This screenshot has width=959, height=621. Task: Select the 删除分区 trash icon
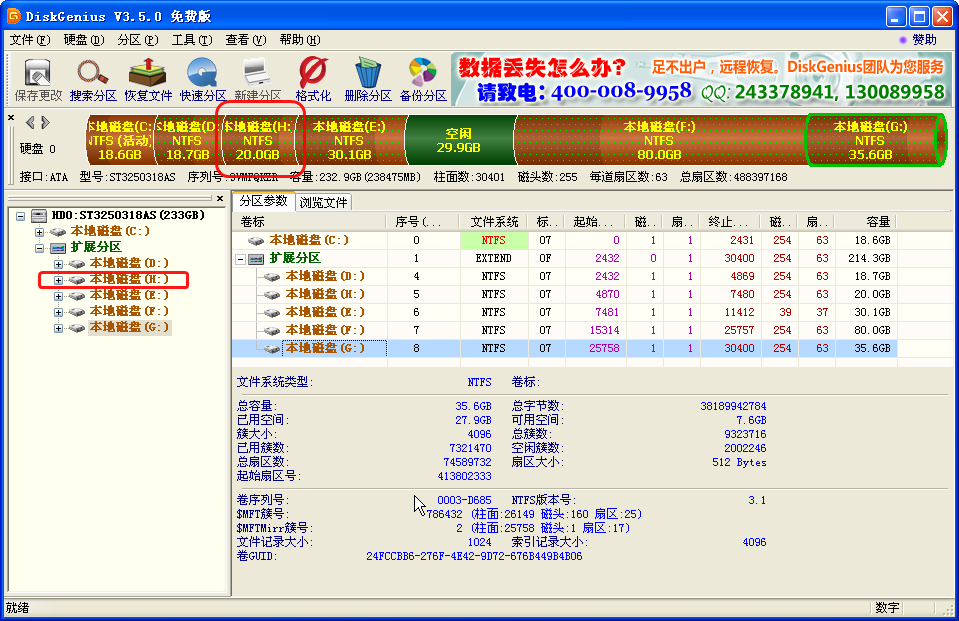click(x=368, y=79)
